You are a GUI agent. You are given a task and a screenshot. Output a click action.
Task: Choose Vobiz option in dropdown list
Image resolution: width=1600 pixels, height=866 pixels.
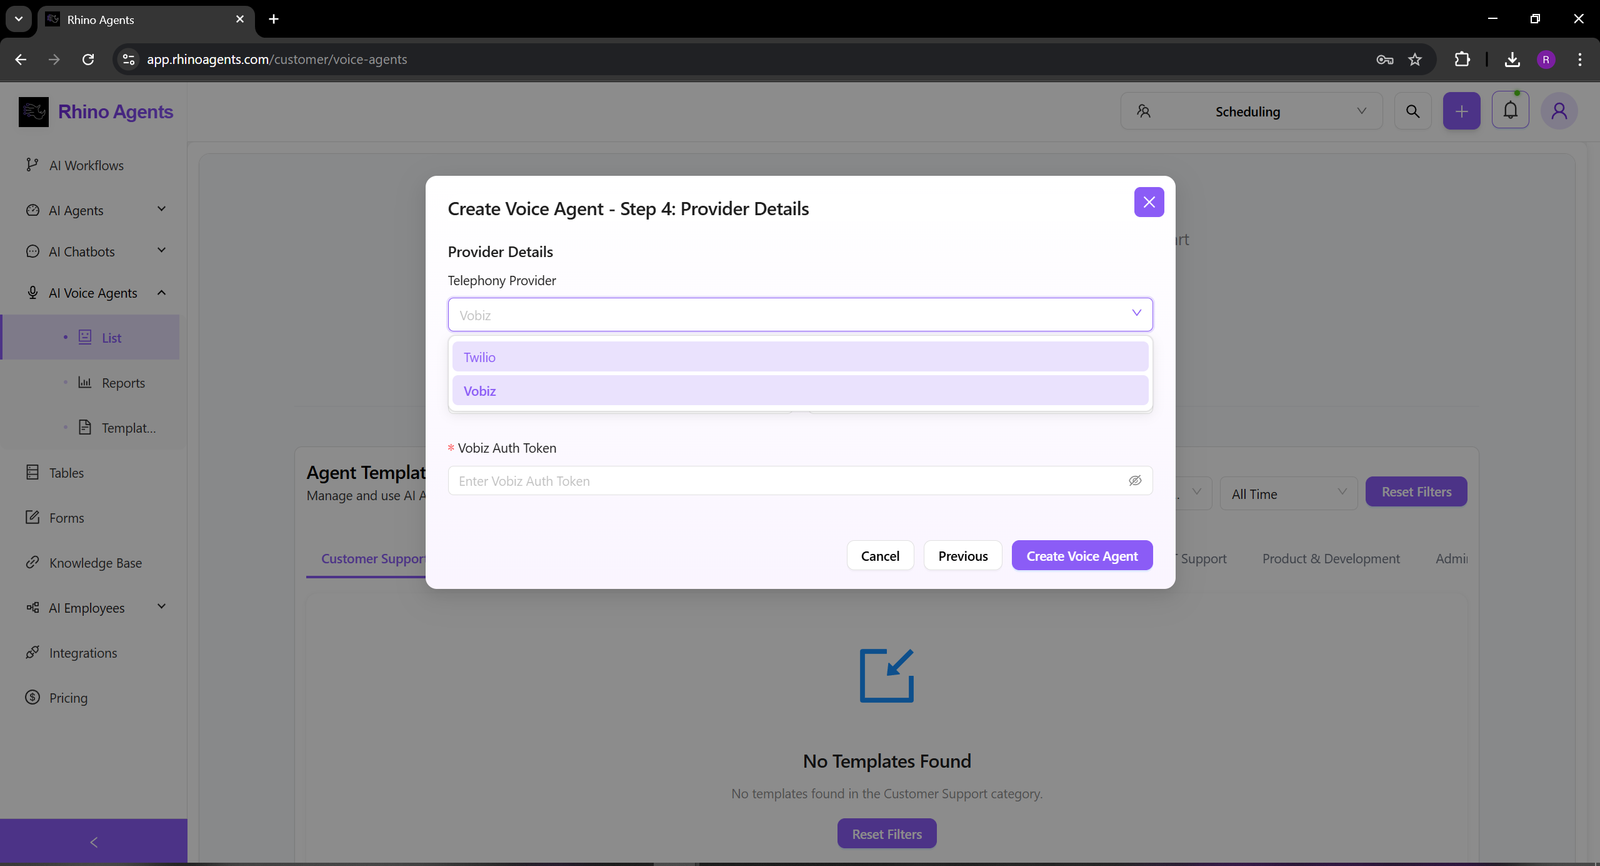pos(799,391)
